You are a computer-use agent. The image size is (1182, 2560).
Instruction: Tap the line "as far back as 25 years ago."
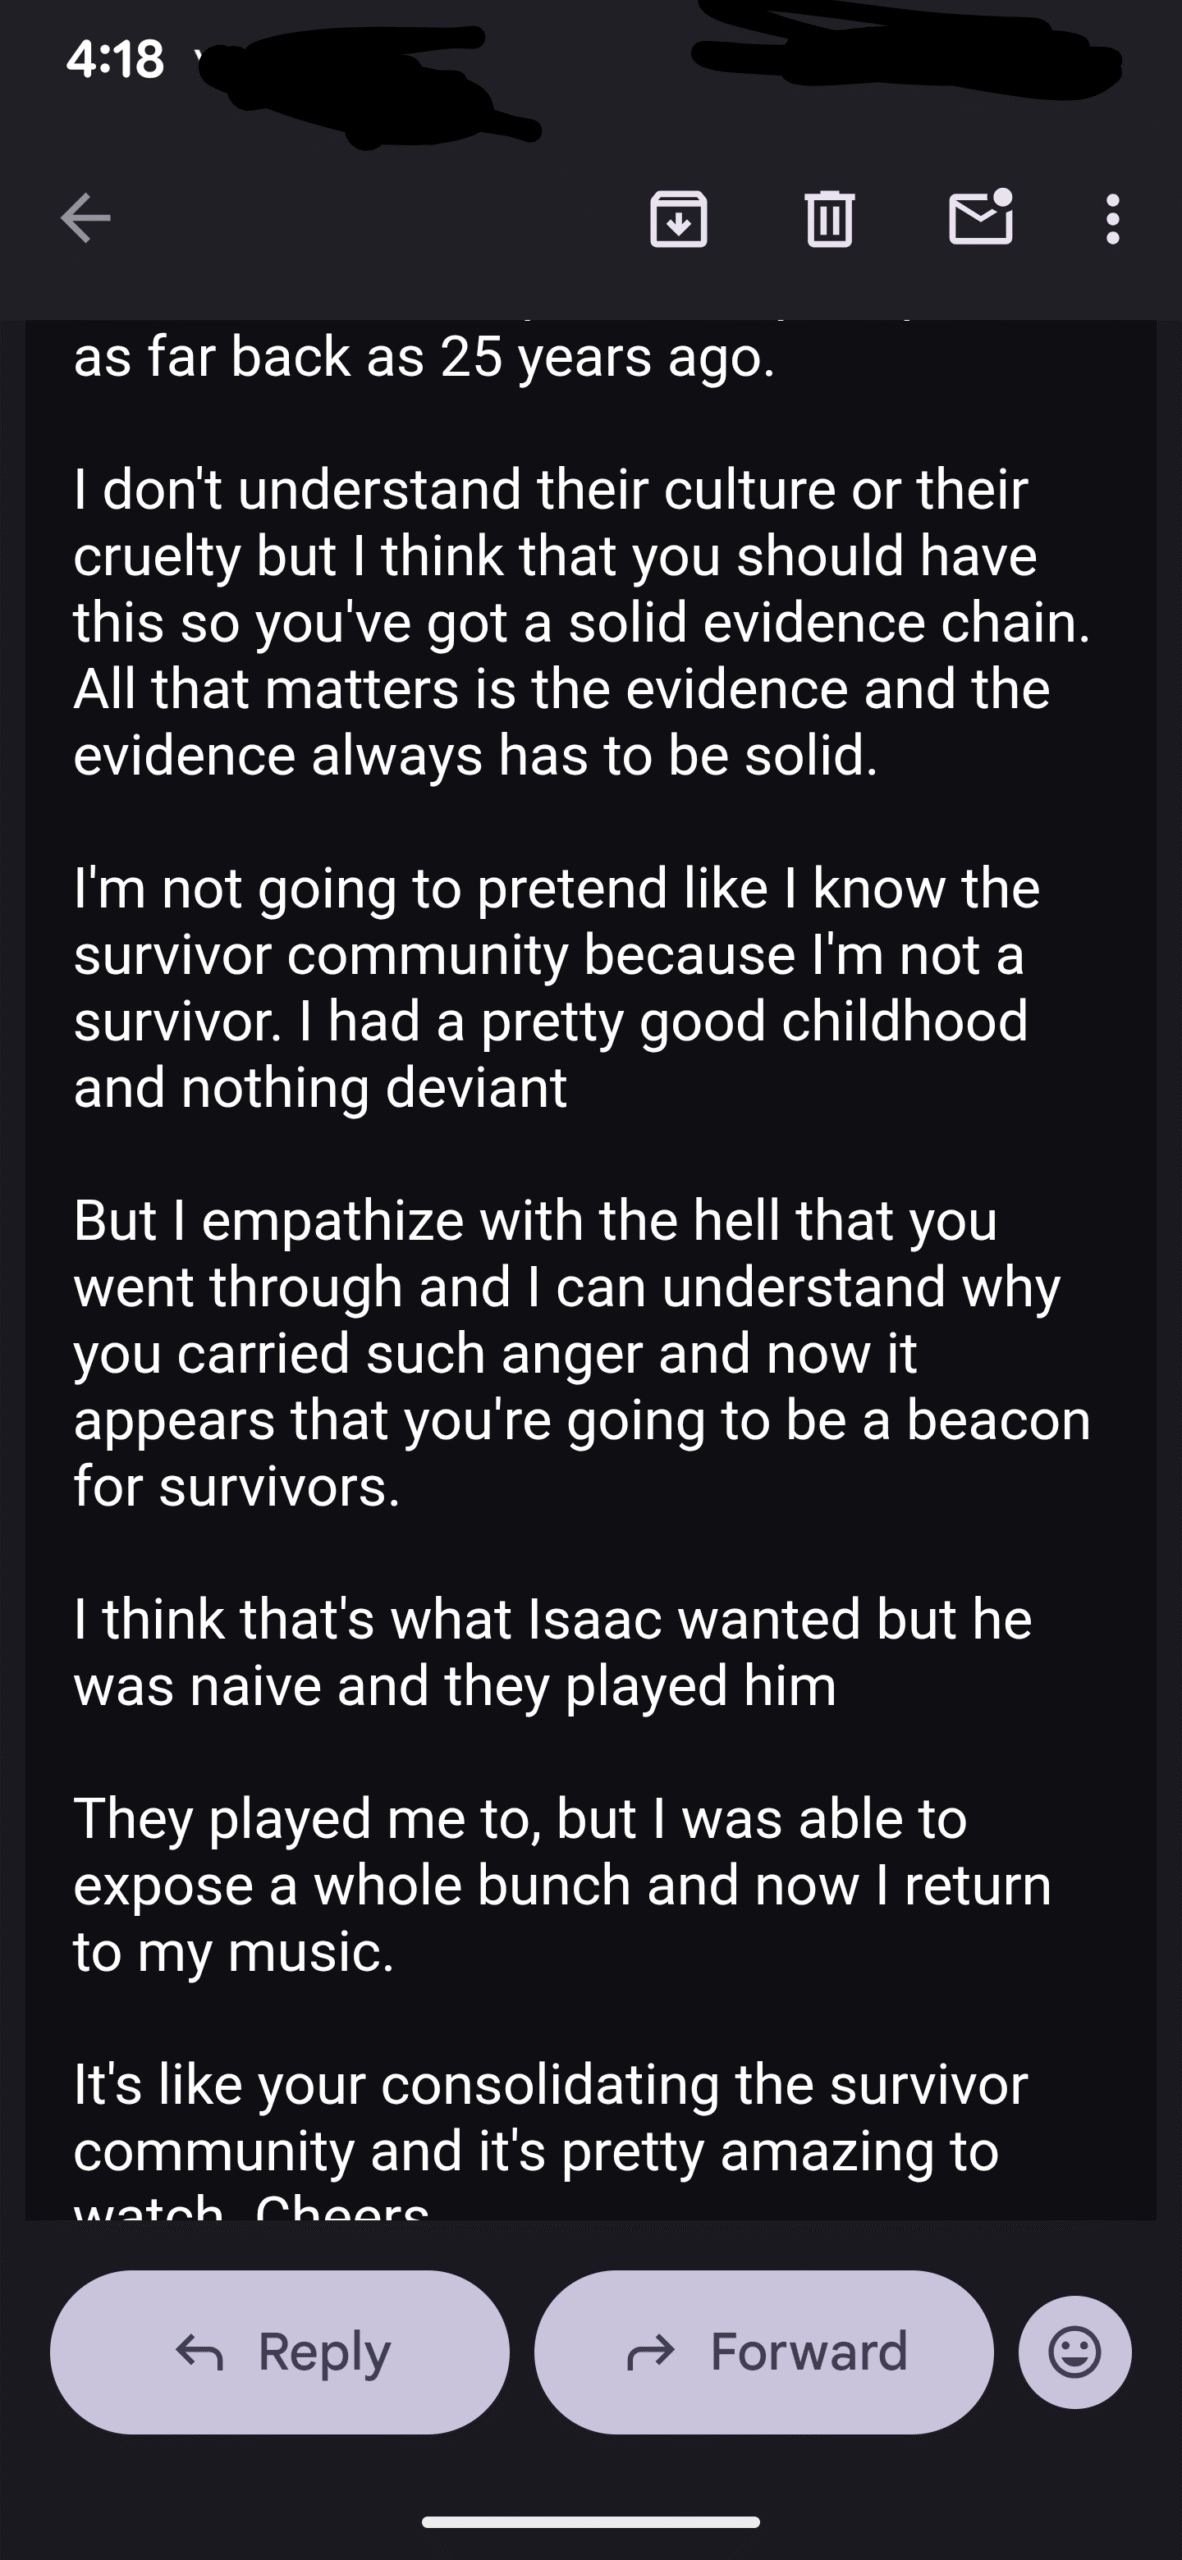click(424, 357)
